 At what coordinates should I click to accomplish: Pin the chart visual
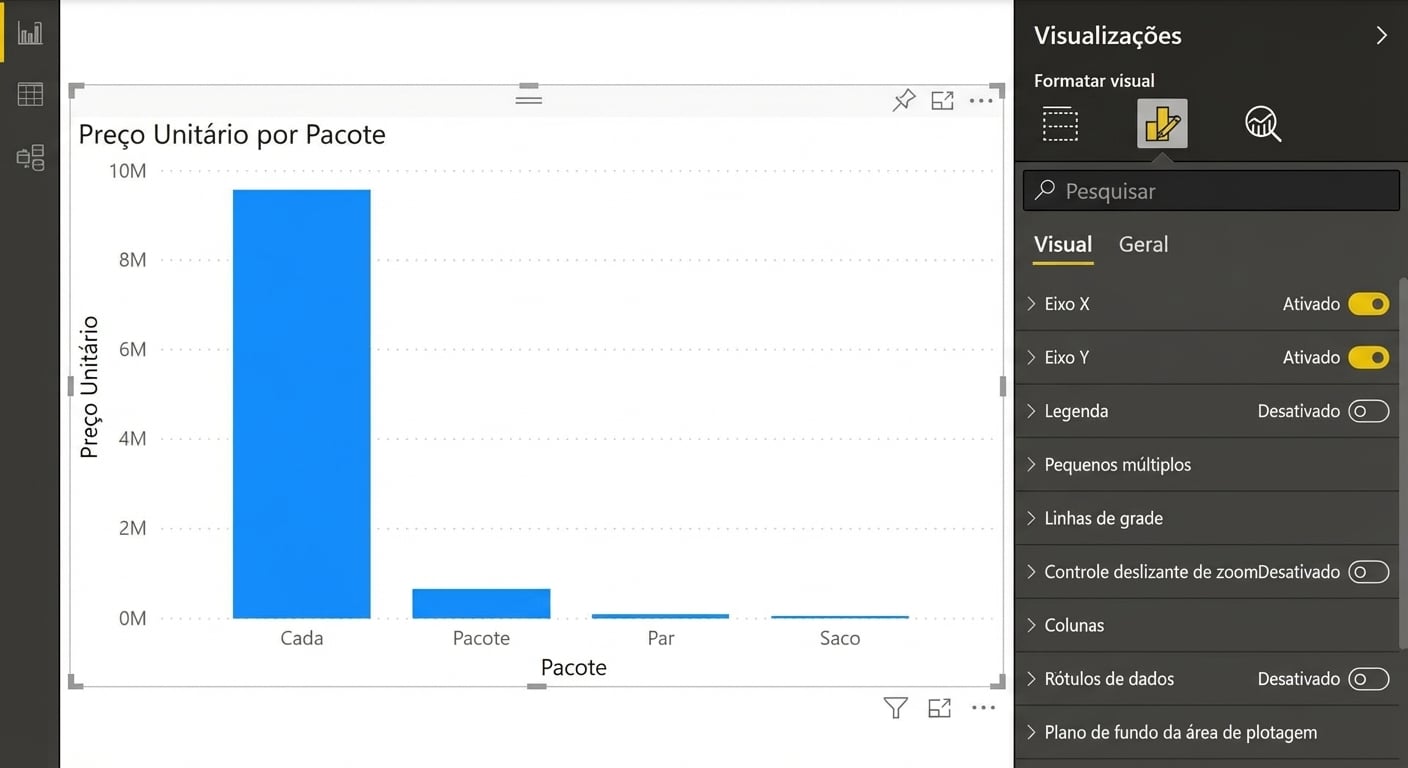[x=904, y=100]
